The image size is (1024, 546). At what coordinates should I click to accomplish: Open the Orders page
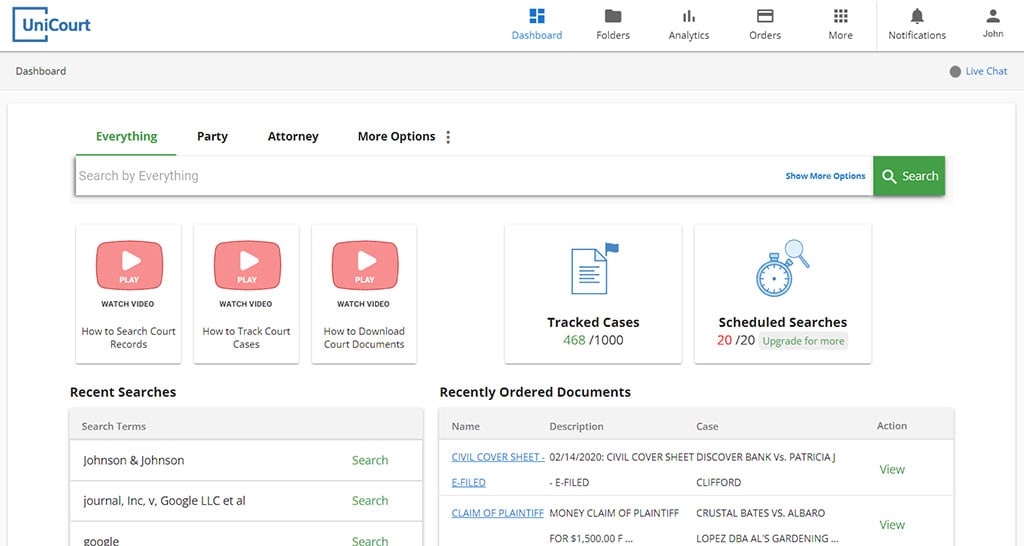765,24
